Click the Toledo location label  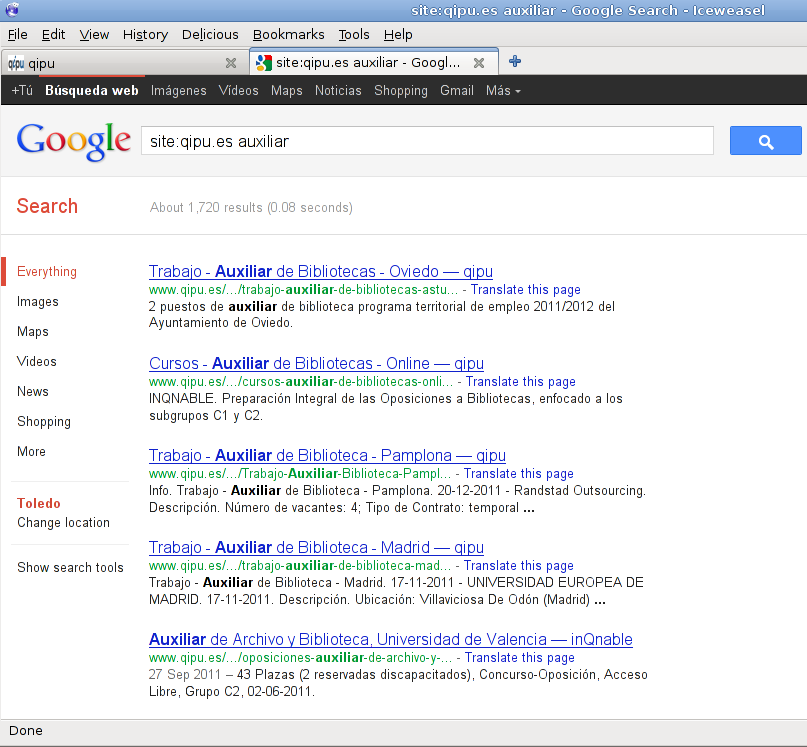tap(39, 503)
